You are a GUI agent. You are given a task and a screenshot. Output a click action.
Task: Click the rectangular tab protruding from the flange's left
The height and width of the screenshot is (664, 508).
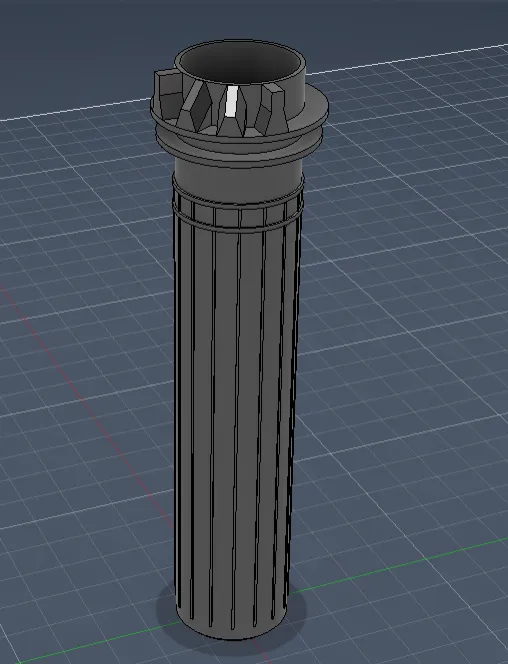tap(168, 95)
